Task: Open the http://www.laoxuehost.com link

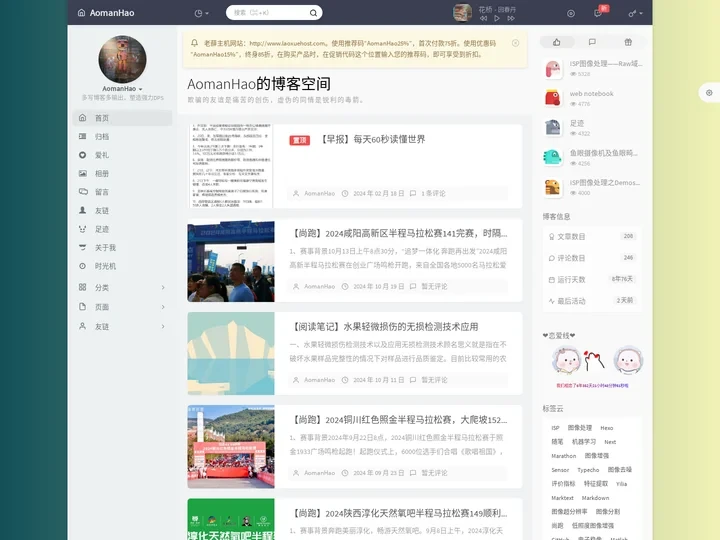Action: [287, 43]
